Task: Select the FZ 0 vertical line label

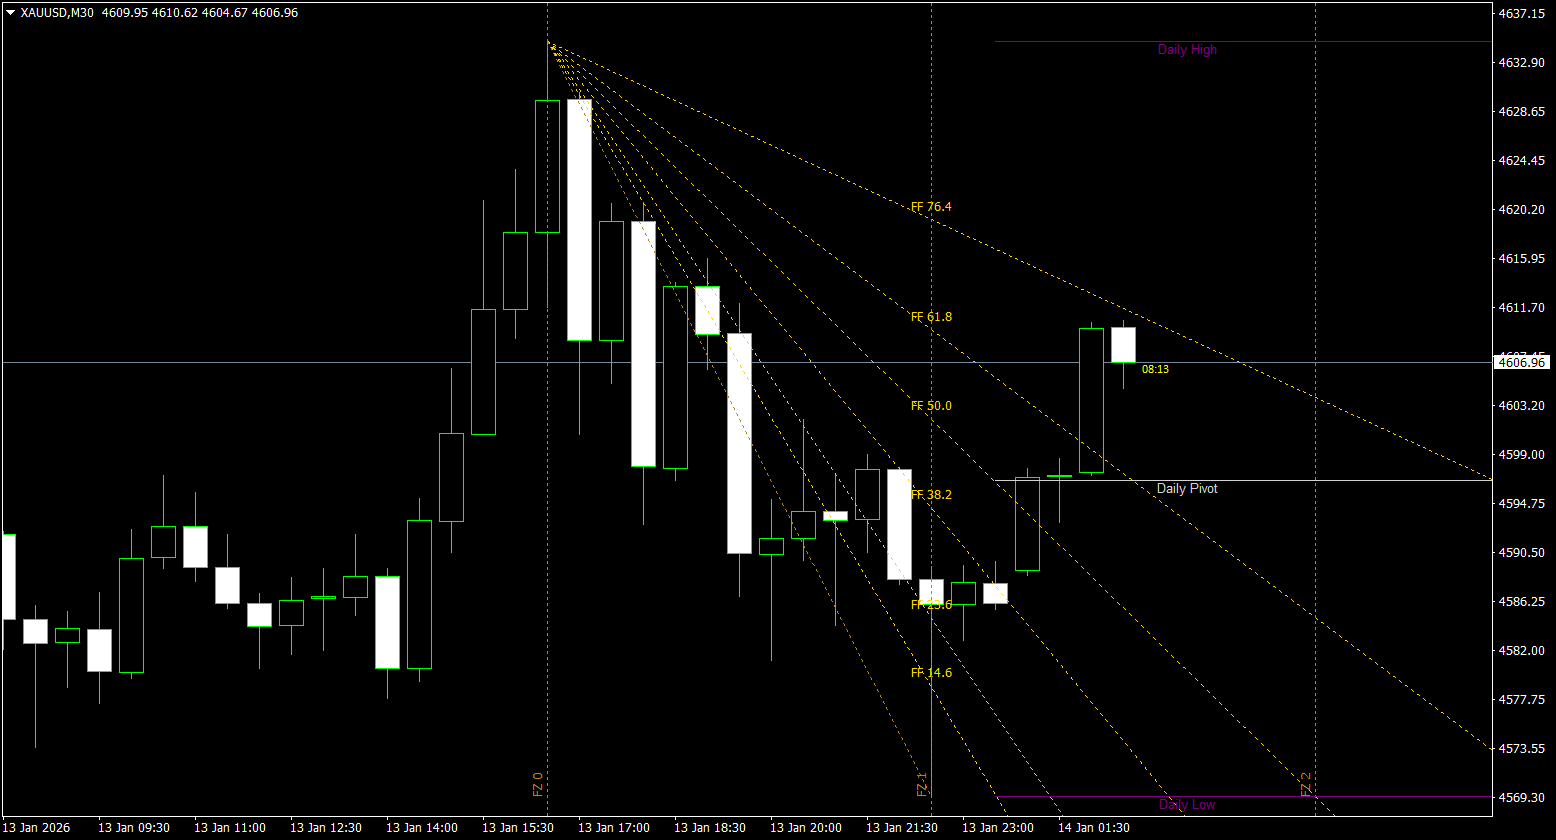Action: [x=540, y=785]
